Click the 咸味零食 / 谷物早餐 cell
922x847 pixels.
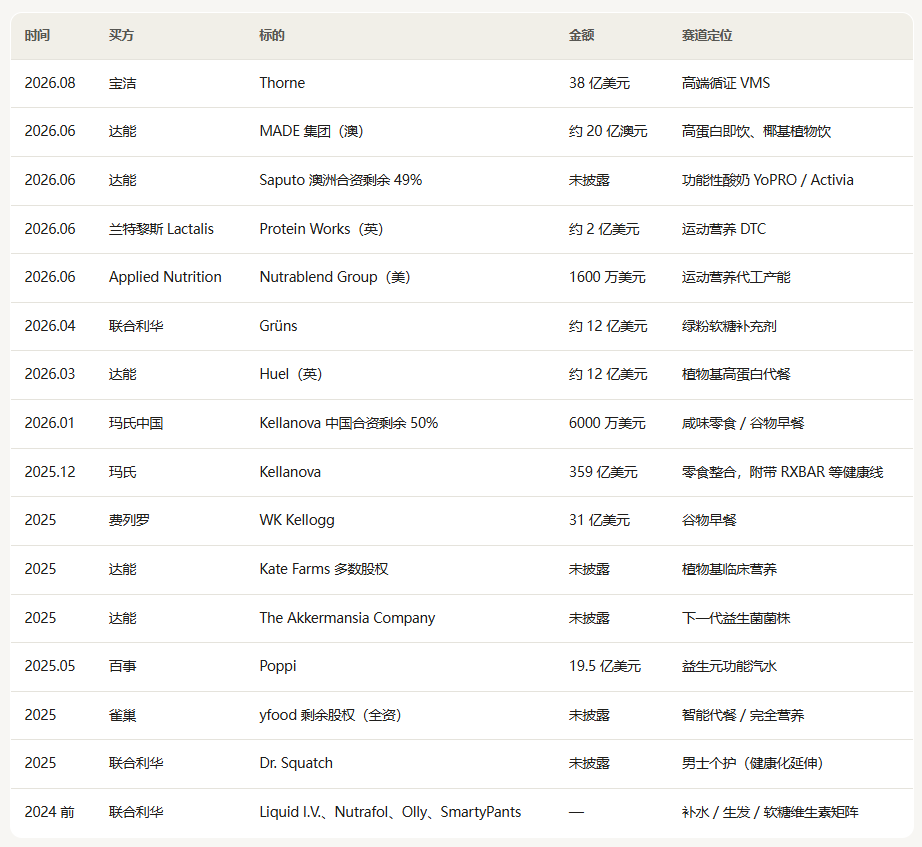click(x=743, y=423)
